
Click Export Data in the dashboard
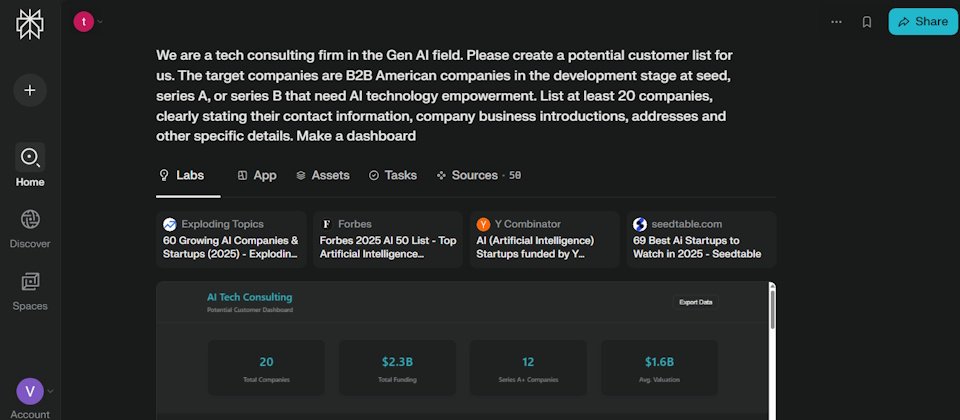click(696, 302)
